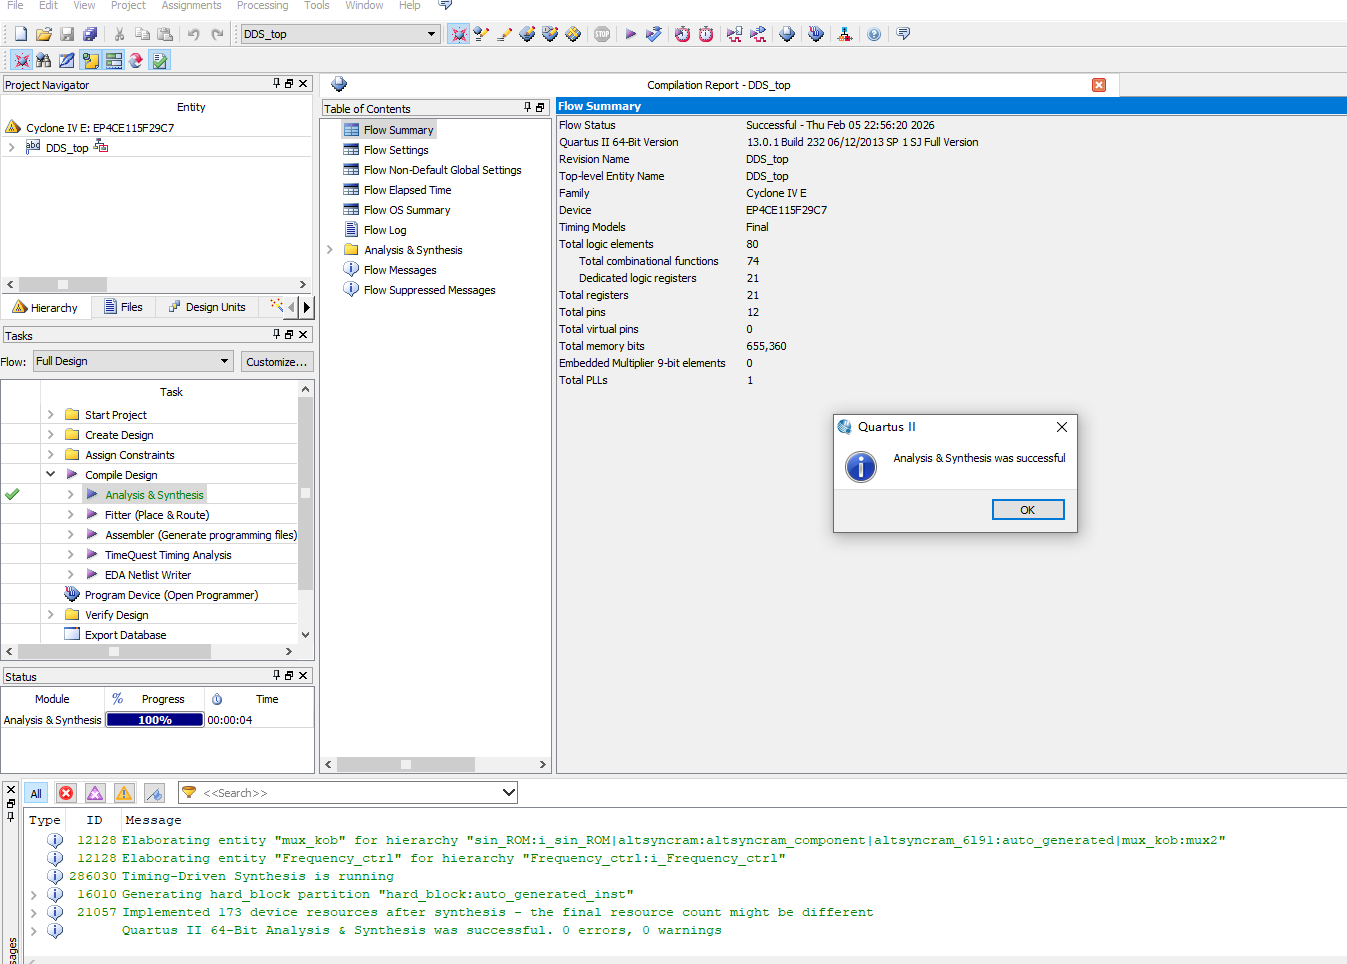Image resolution: width=1347 pixels, height=964 pixels.
Task: Click the New file toolbar icon
Action: [20, 34]
